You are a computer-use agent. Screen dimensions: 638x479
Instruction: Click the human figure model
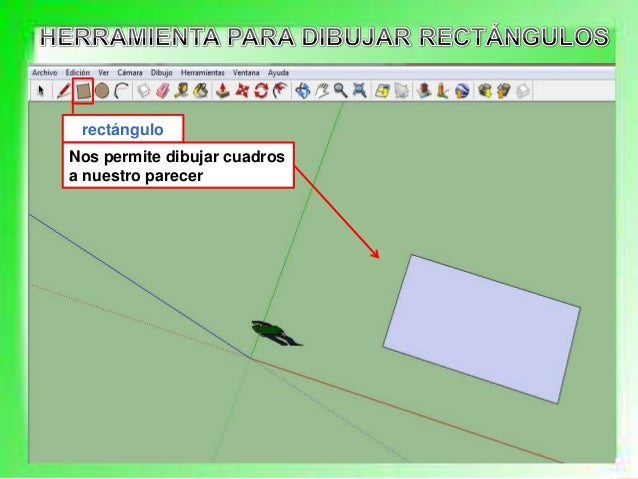point(277,333)
